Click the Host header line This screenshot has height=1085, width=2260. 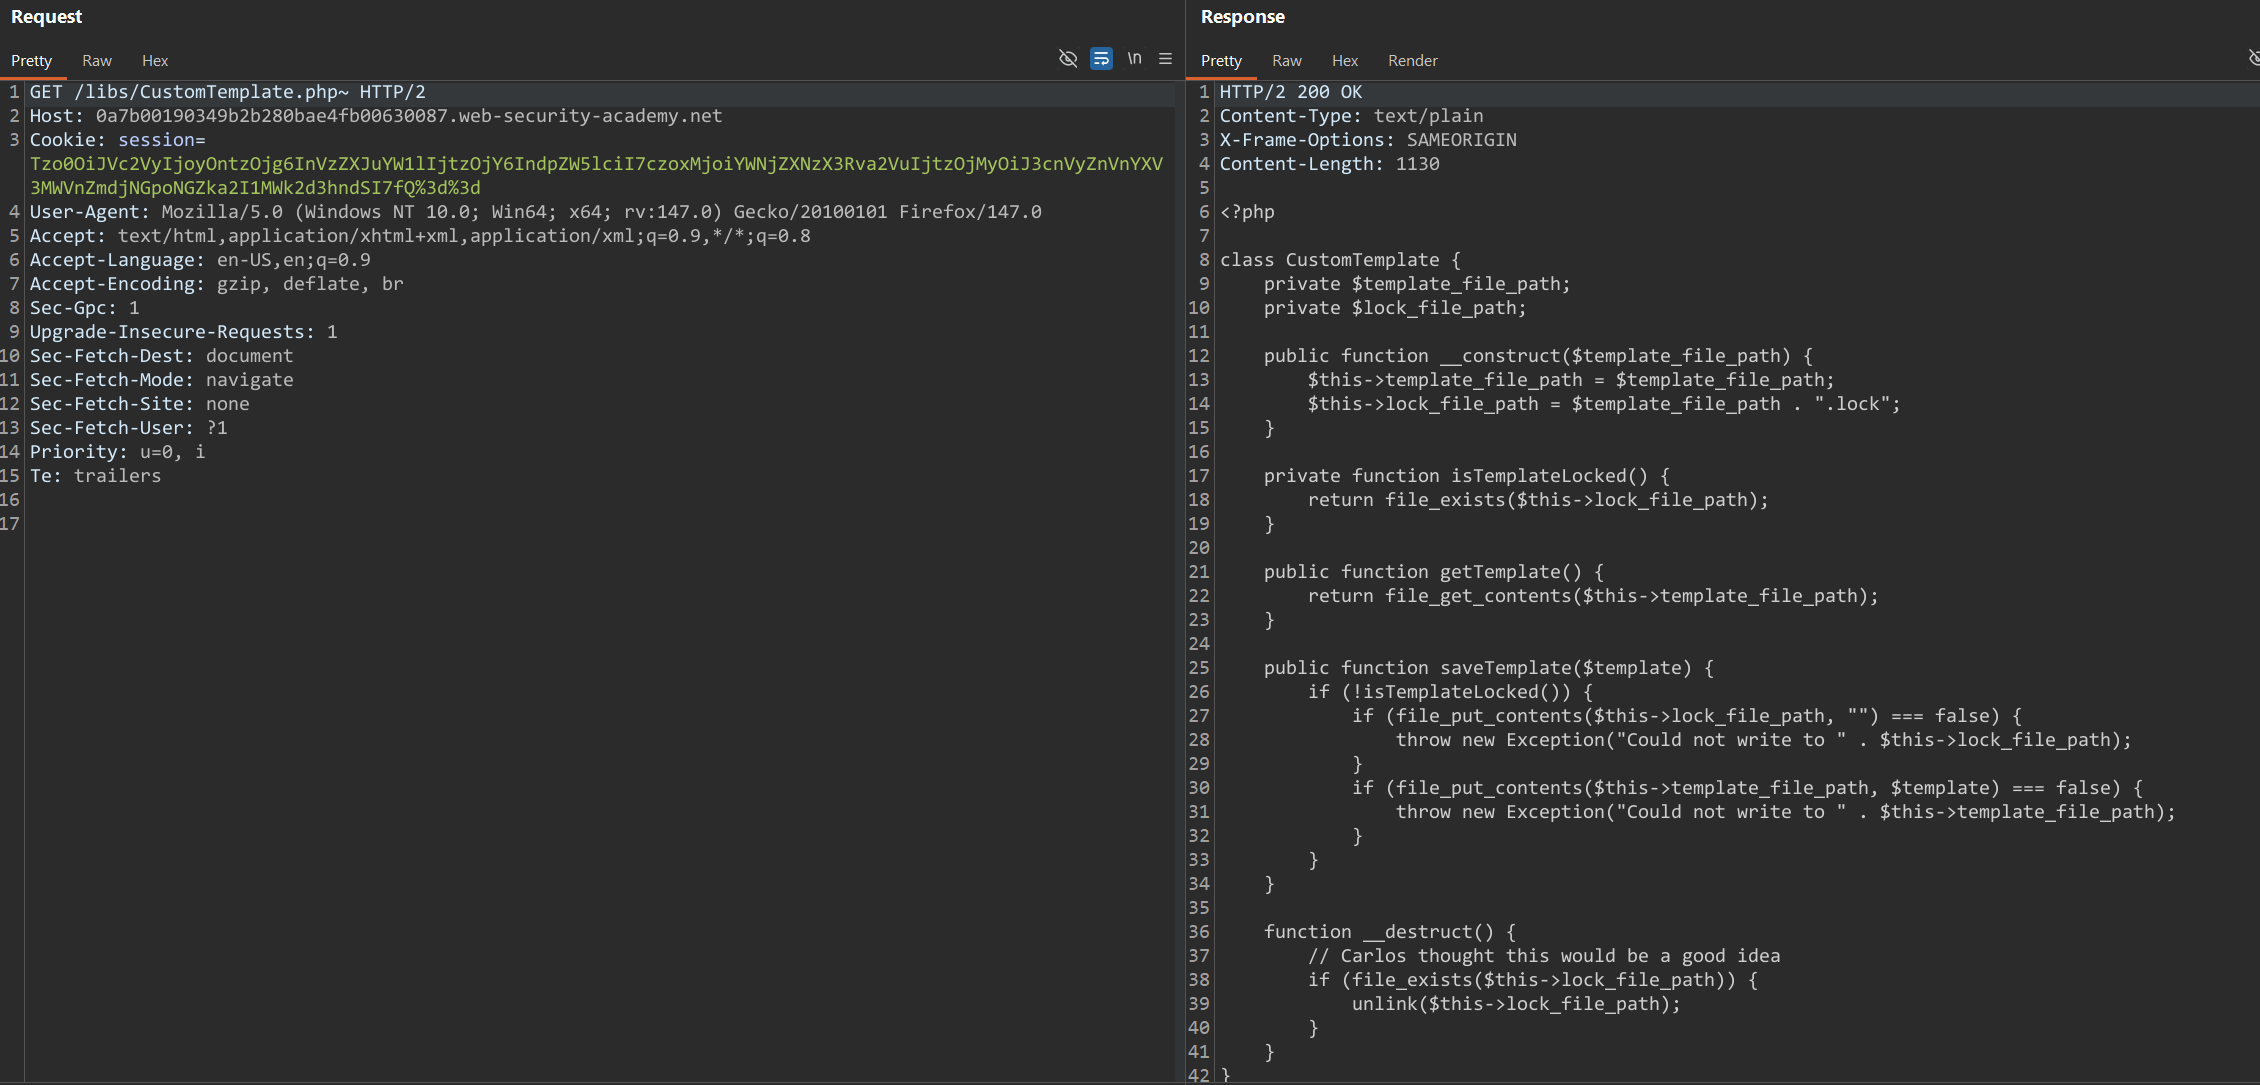pos(375,116)
